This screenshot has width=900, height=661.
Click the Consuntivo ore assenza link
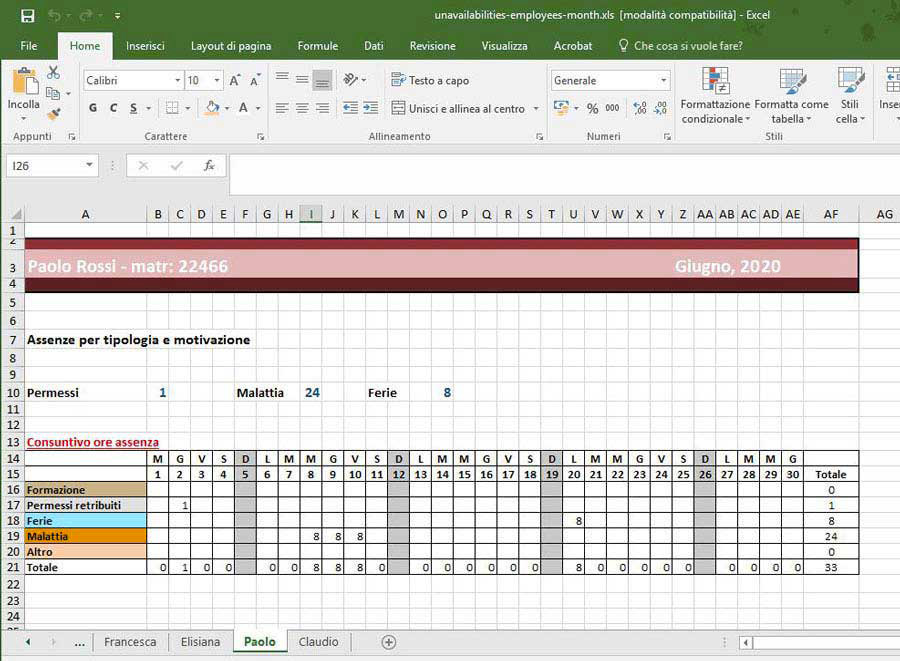point(92,442)
